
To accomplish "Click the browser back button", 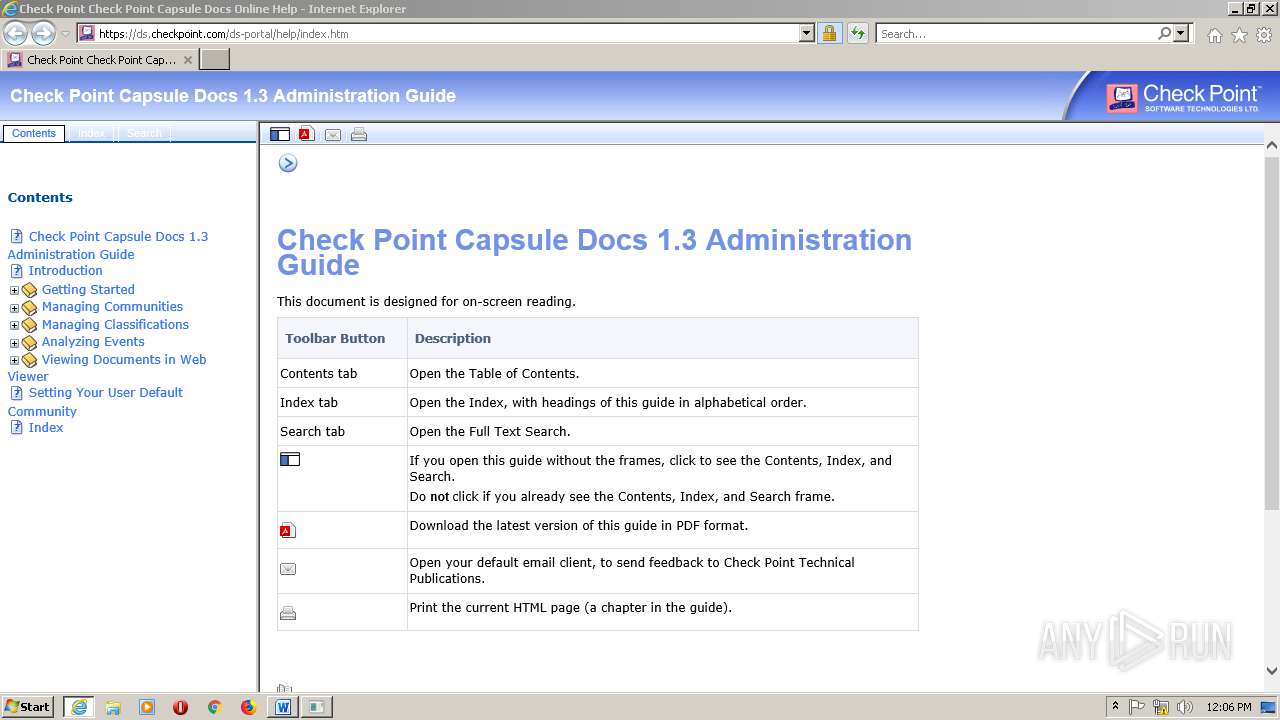I will [15, 33].
